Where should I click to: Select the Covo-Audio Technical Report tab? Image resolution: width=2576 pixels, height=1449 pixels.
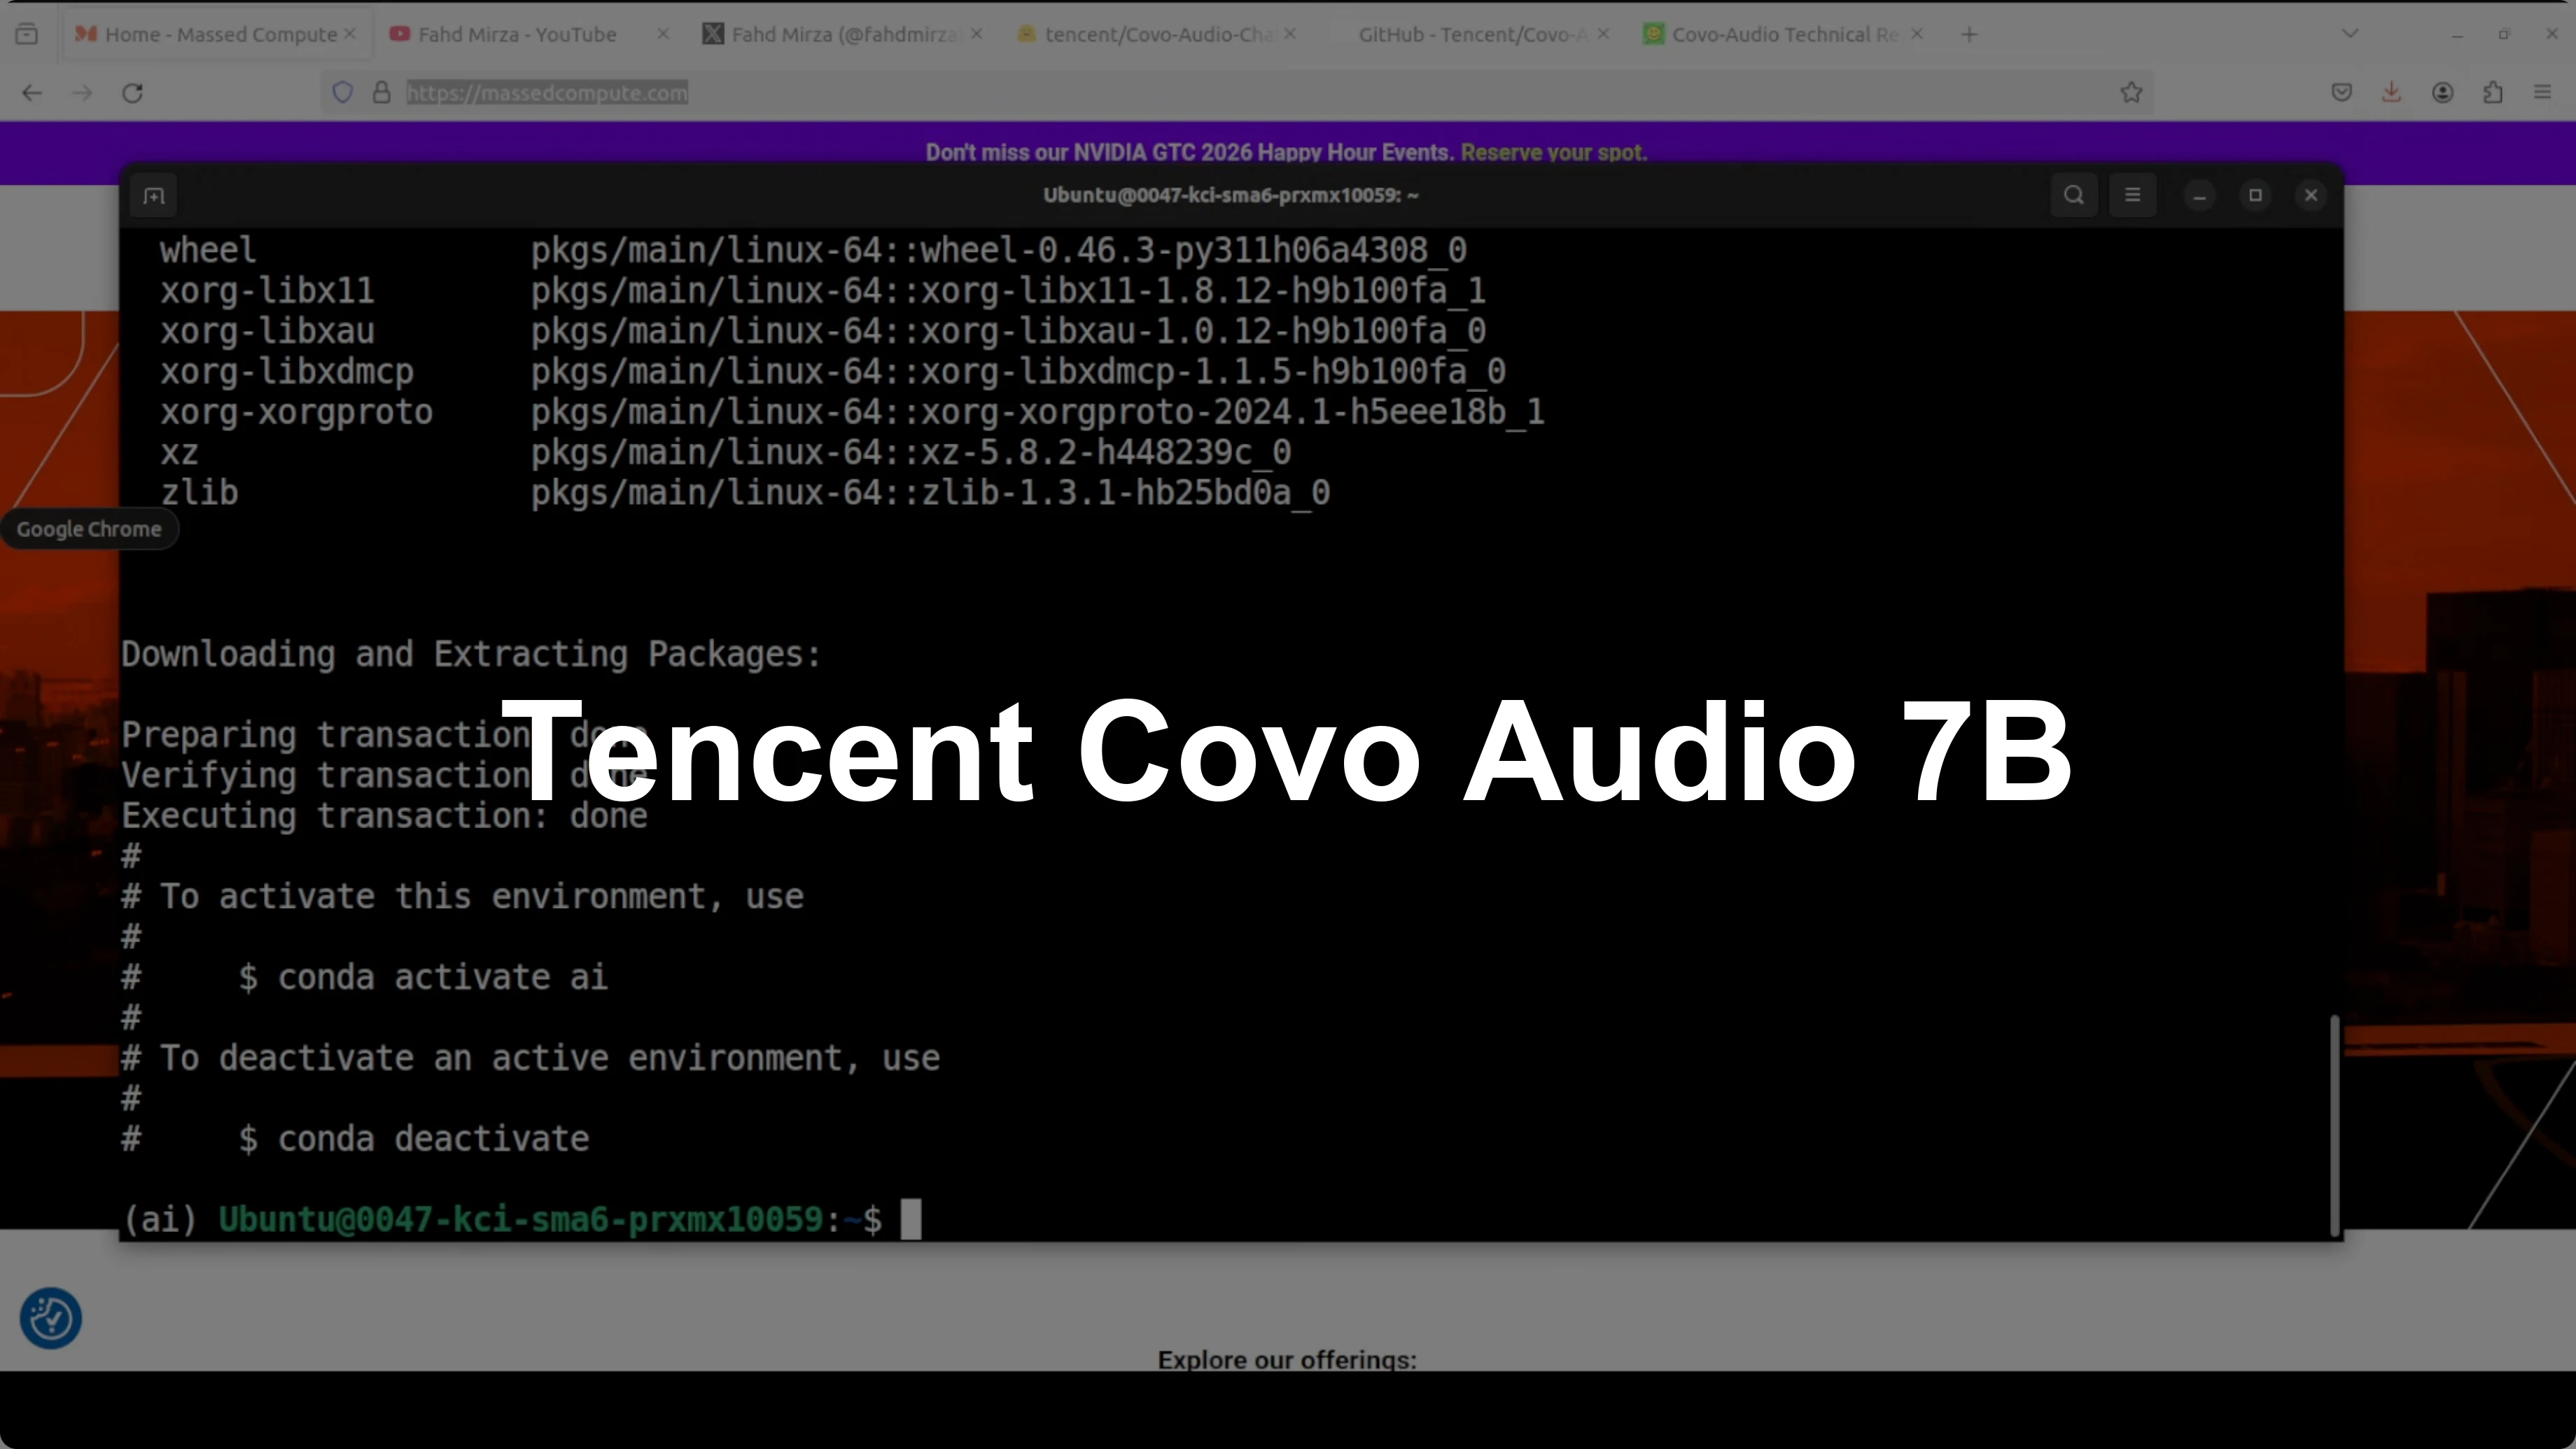1779,33
